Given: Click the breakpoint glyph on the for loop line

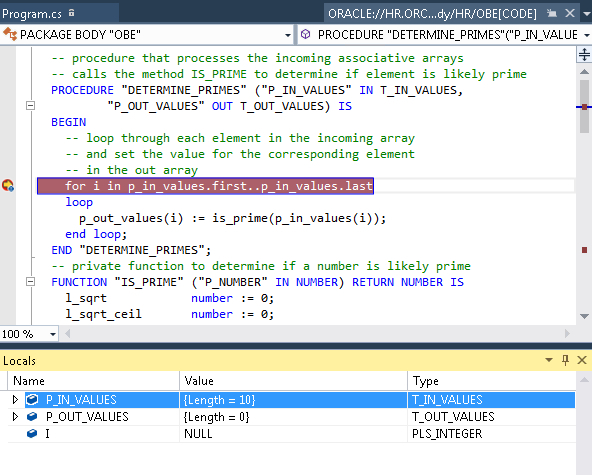Looking at the screenshot, I should click(x=8, y=186).
